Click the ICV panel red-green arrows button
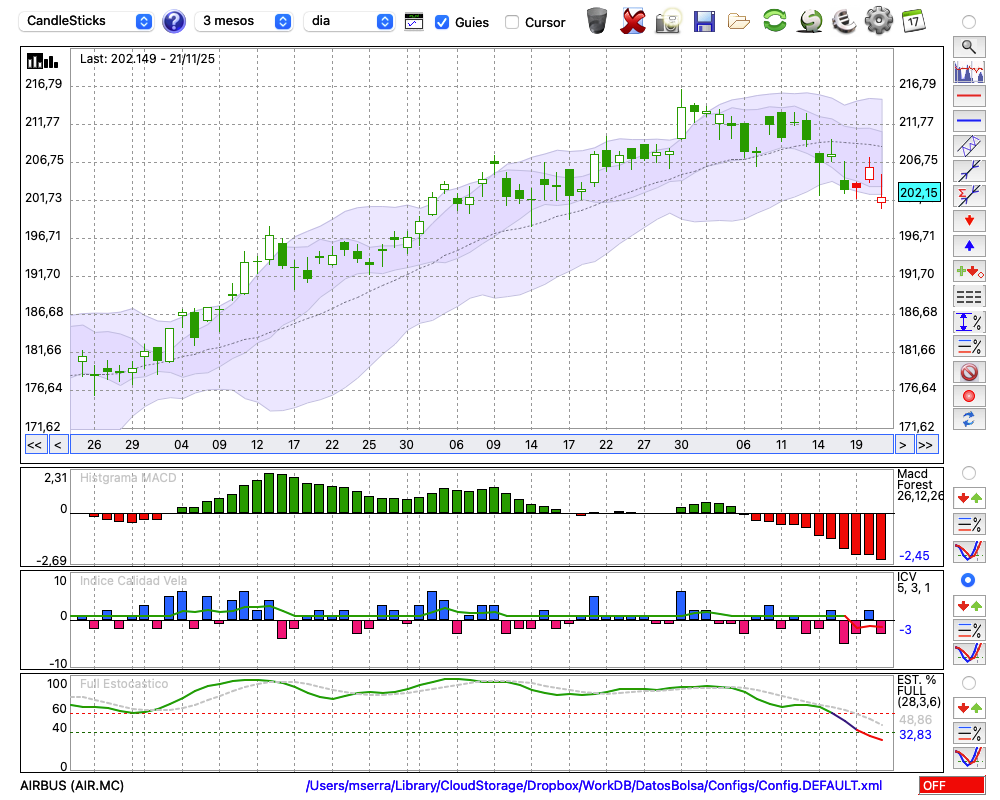The height and width of the screenshot is (800, 1000). (x=969, y=605)
